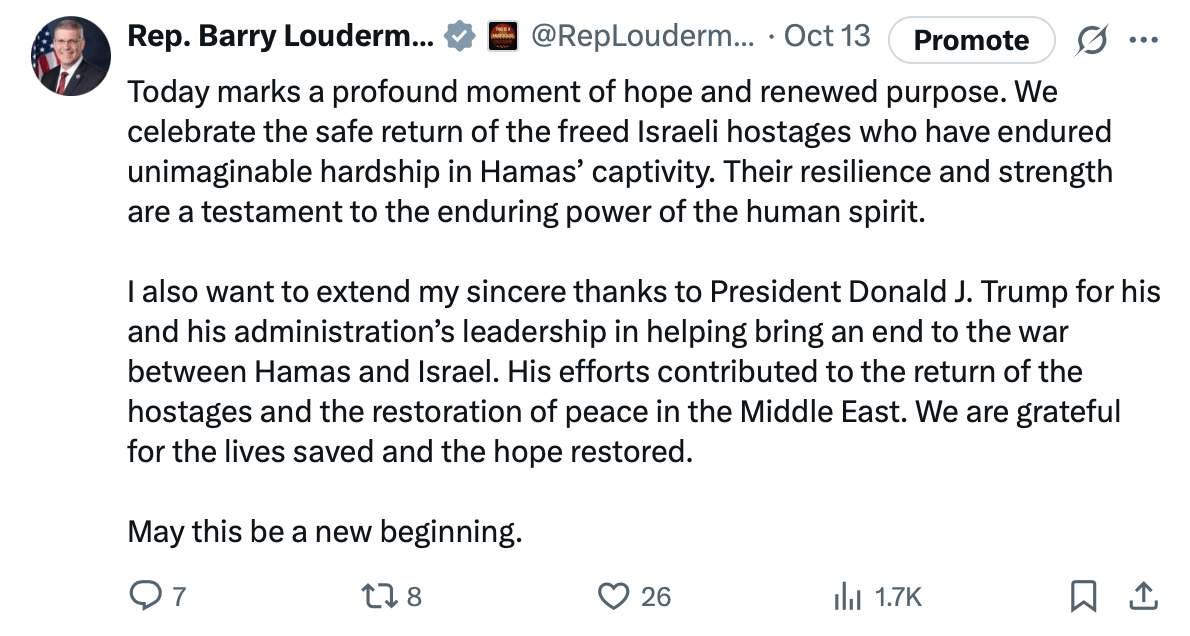The width and height of the screenshot is (1190, 636).
Task: Share the post via the upload arrow icon
Action: (x=1142, y=597)
